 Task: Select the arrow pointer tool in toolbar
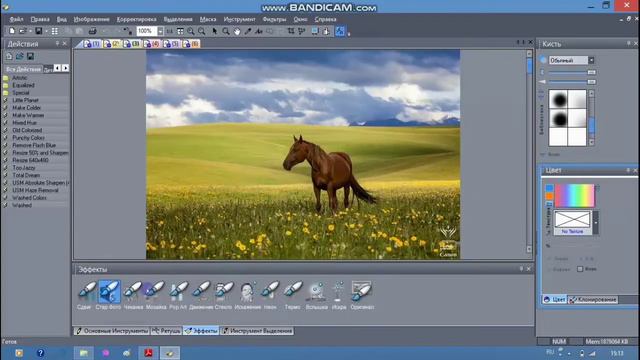tap(215, 31)
